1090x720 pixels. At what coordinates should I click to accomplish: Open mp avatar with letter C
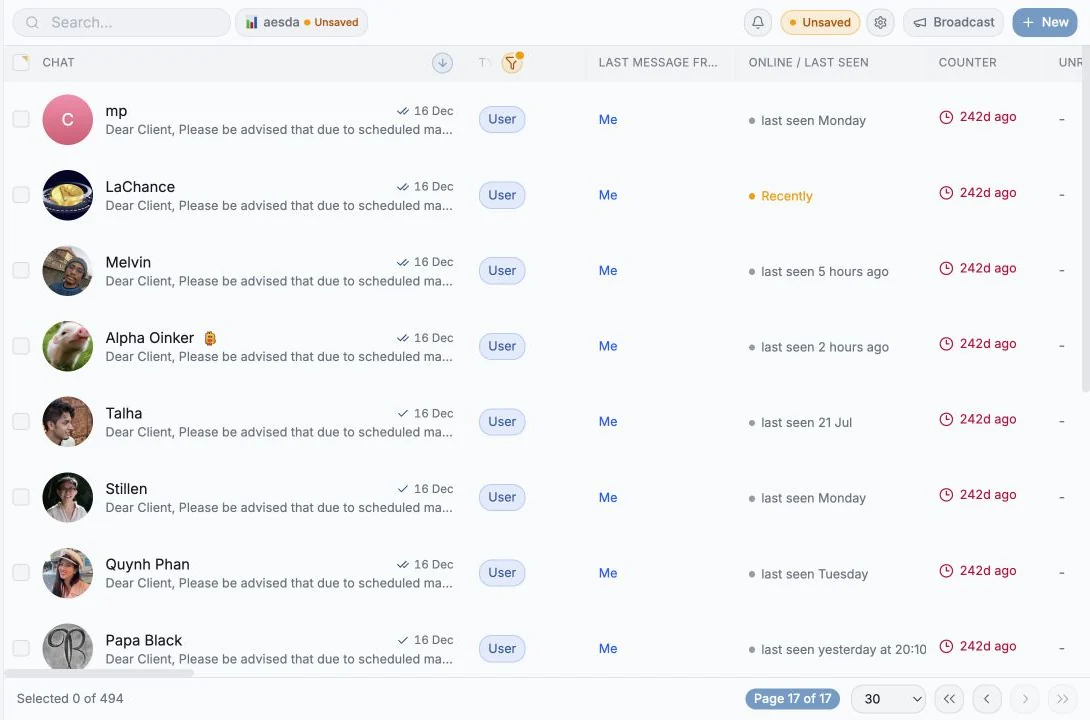click(x=67, y=120)
